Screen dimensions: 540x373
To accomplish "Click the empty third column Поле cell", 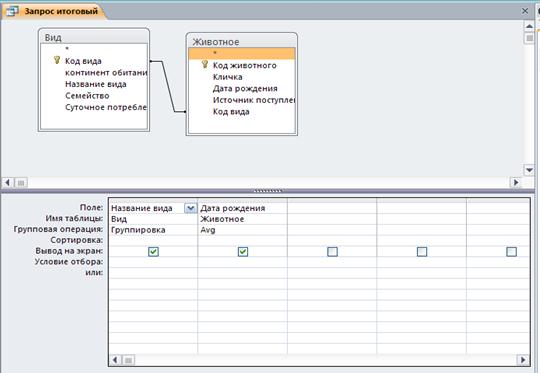I will (332, 208).
